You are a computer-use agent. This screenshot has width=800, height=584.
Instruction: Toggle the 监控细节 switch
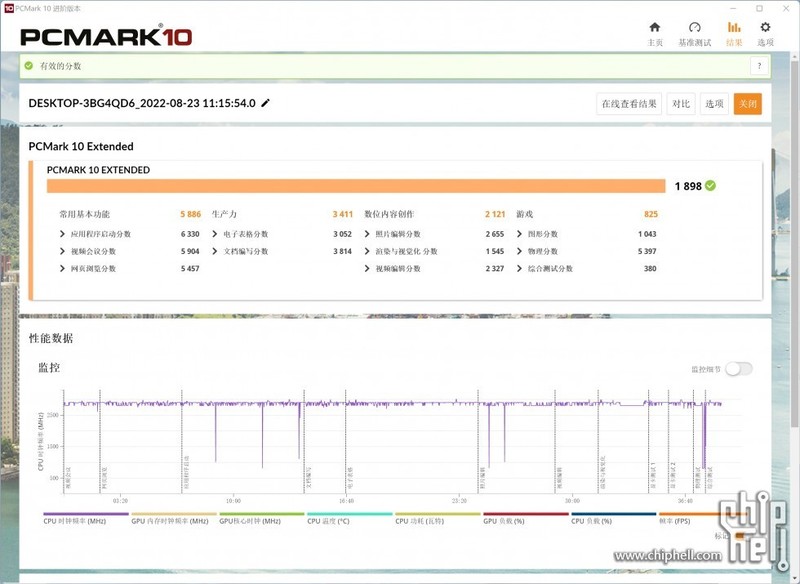pos(739,369)
